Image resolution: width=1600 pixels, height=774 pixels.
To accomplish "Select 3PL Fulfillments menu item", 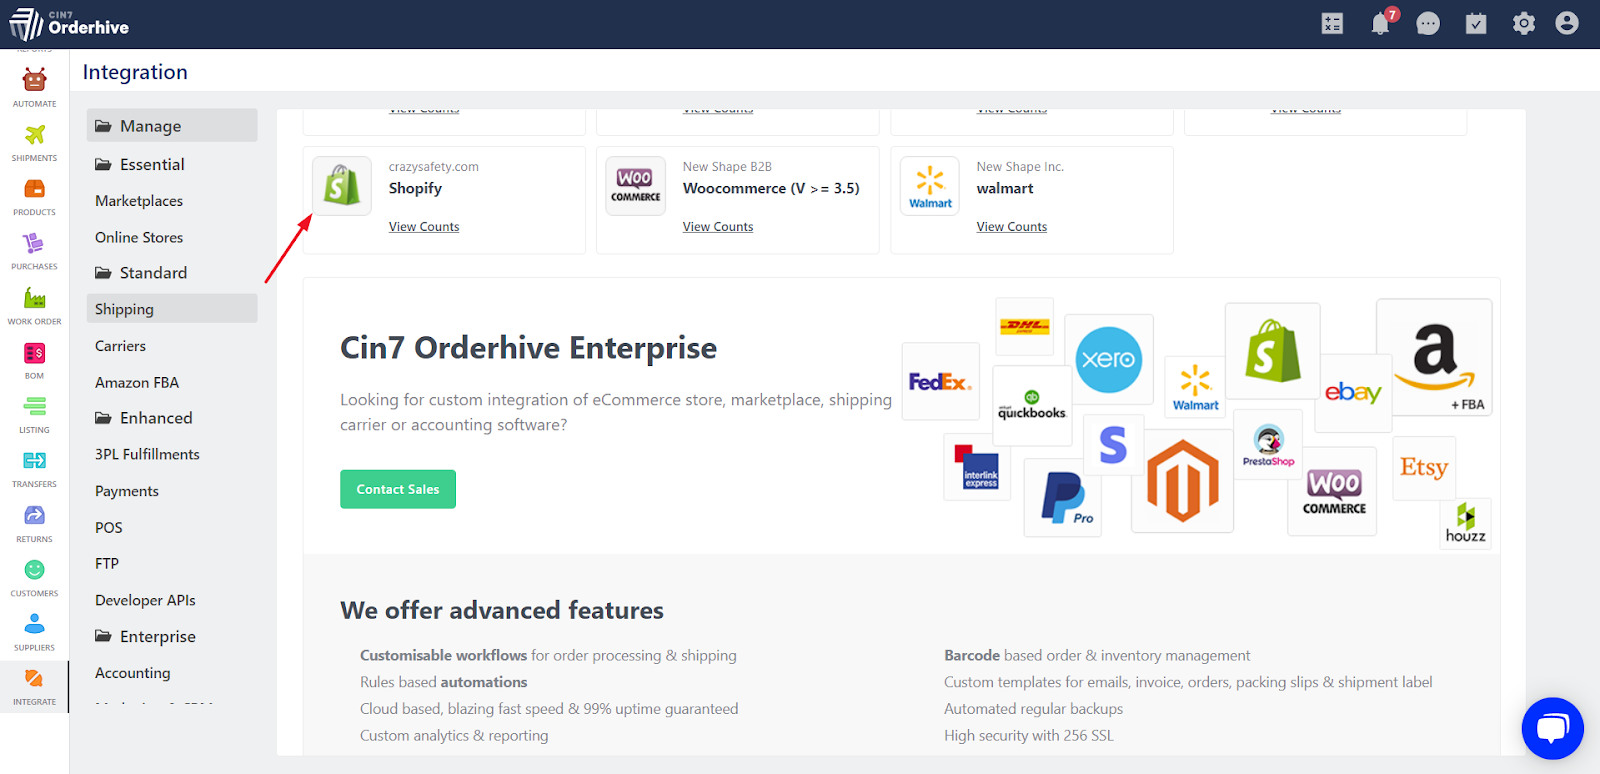I will tap(147, 455).
